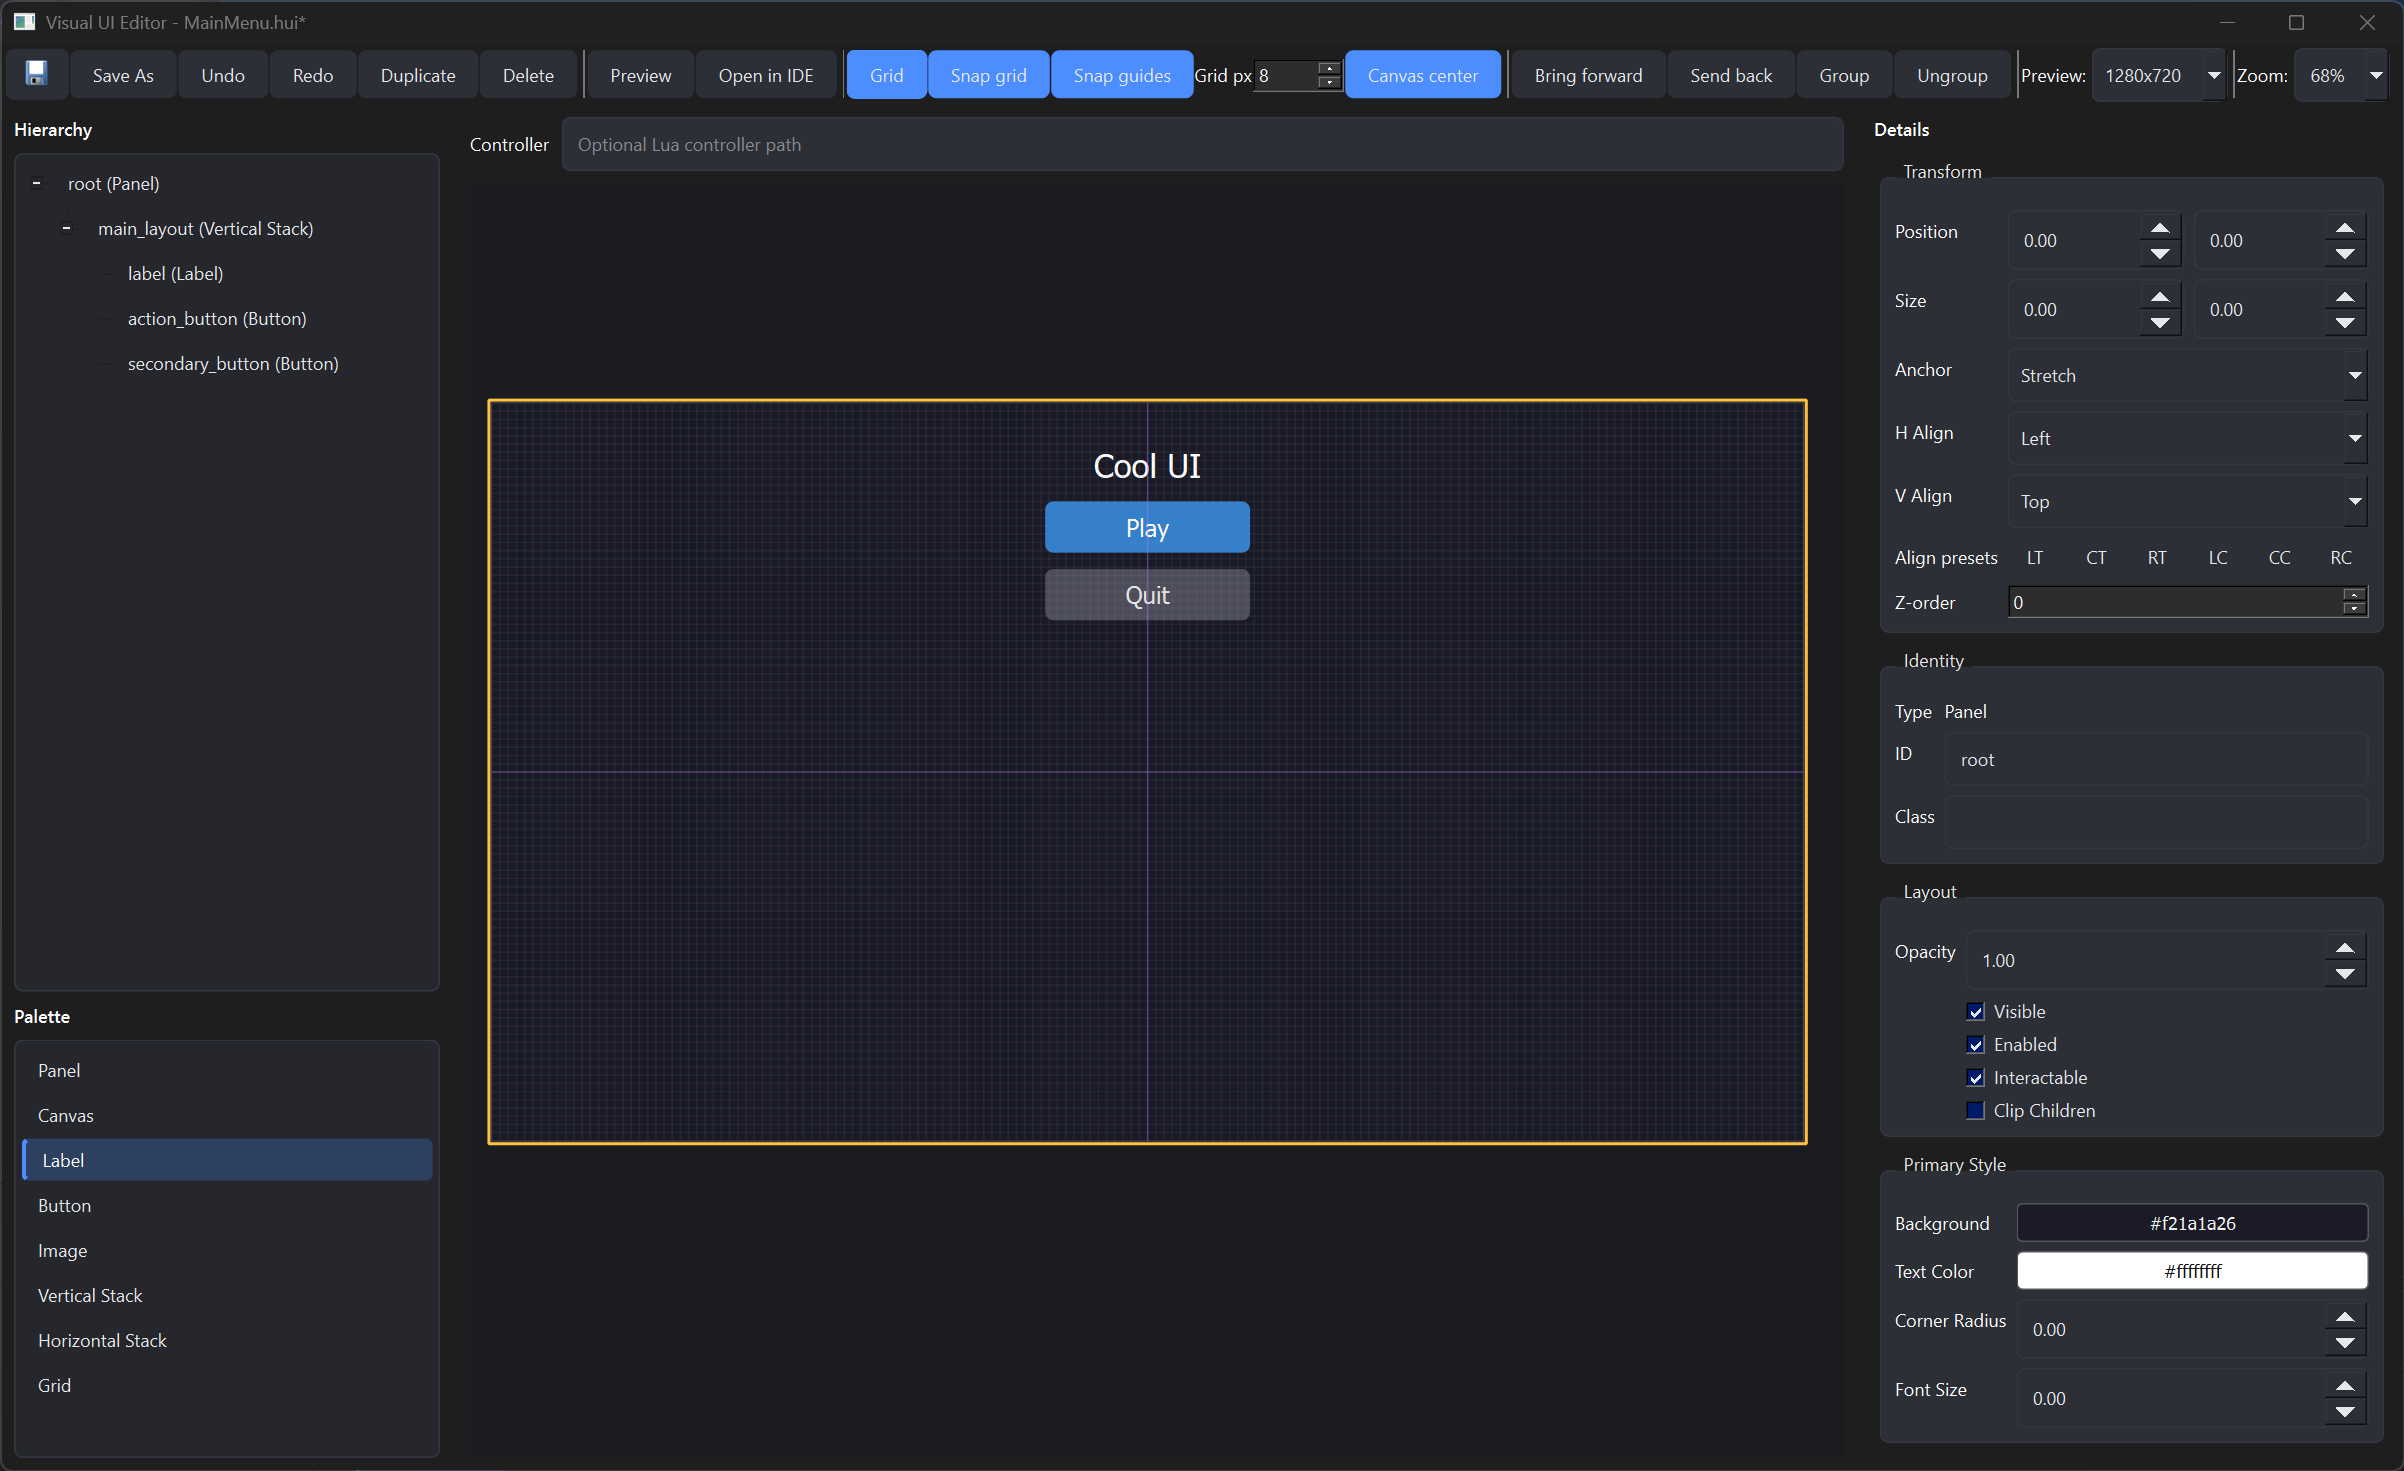2404x1471 pixels.
Task: Click the Lua controller path field
Action: pos(1200,144)
